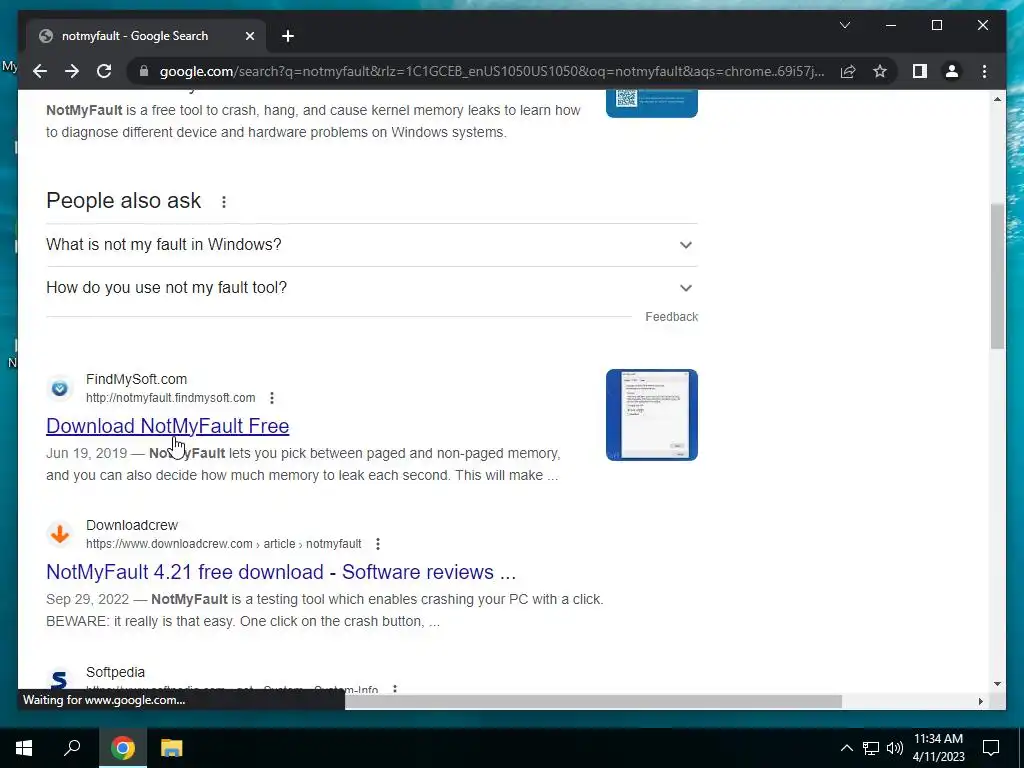
Task: Open Downloadcrew result options menu
Action: tap(377, 544)
